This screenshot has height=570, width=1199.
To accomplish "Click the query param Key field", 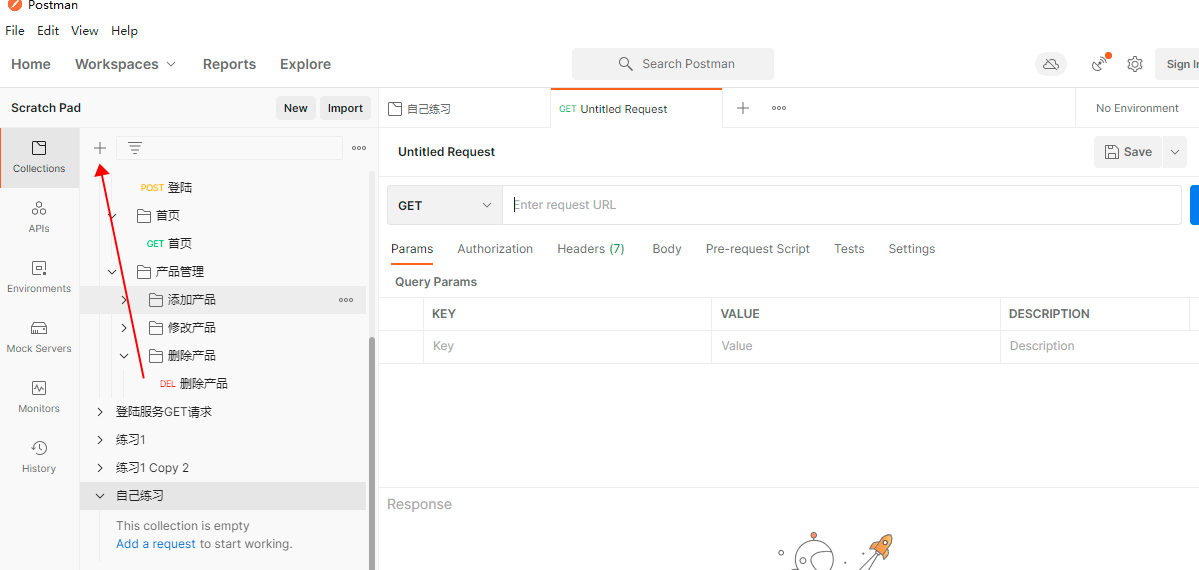I will 567,346.
